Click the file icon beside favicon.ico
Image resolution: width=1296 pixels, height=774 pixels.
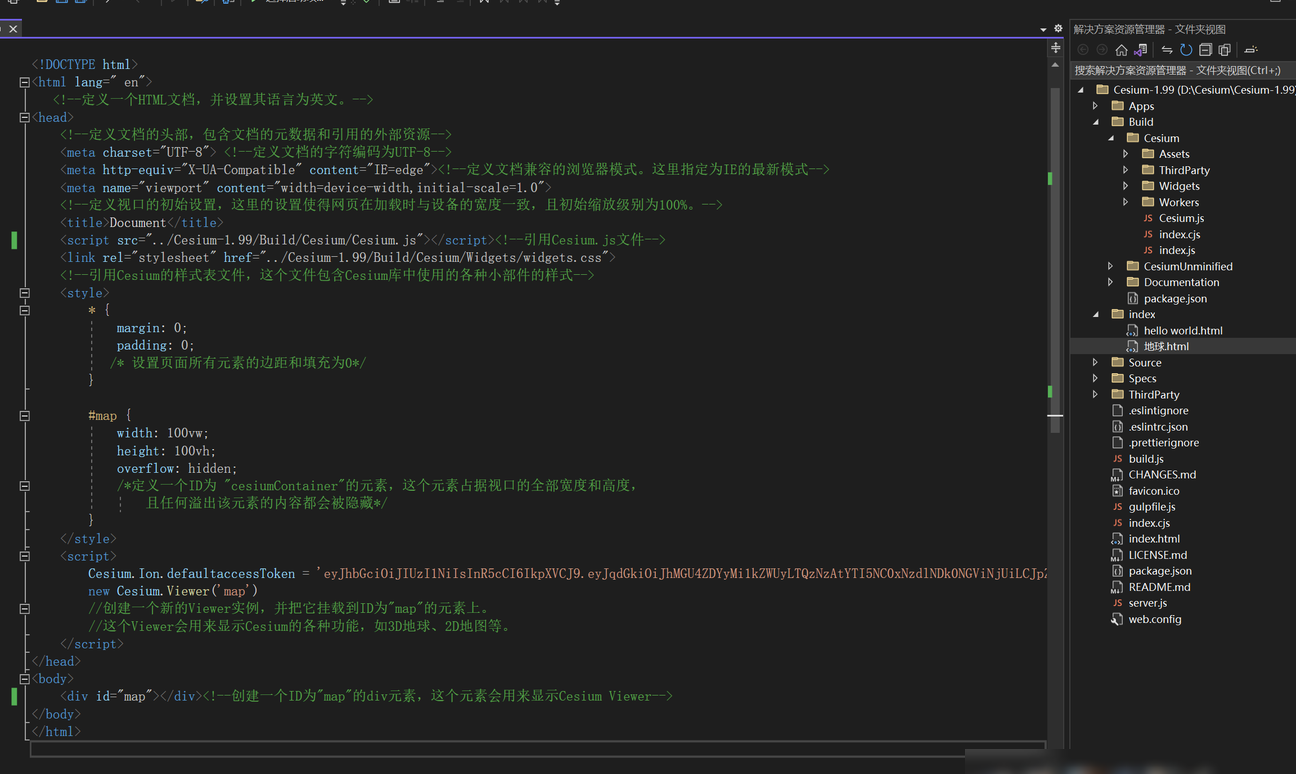coord(1118,491)
